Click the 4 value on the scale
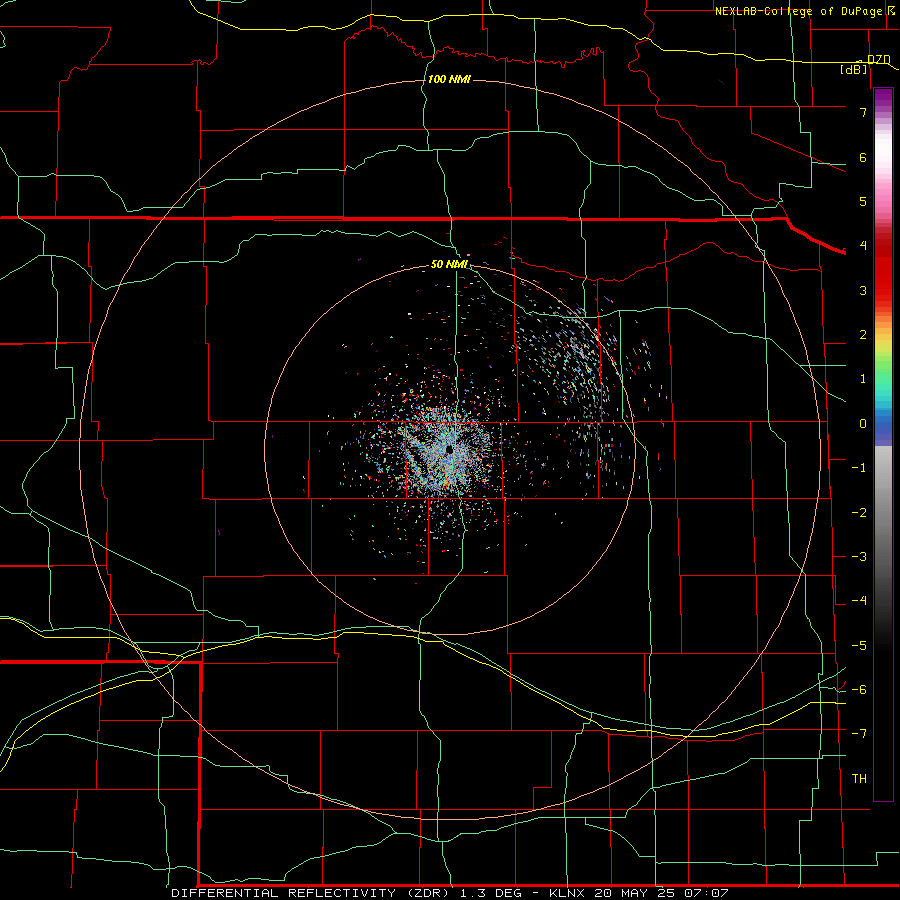 coord(863,246)
